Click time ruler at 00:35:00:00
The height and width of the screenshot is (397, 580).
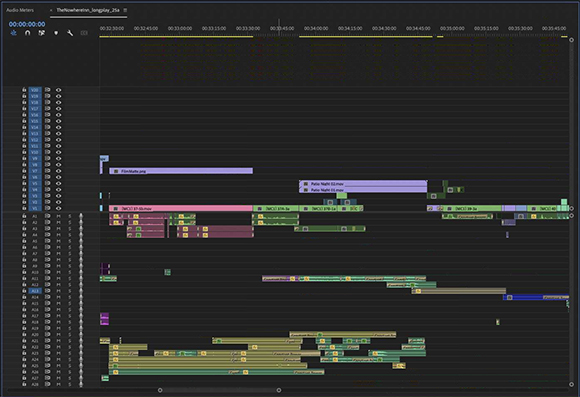(452, 28)
